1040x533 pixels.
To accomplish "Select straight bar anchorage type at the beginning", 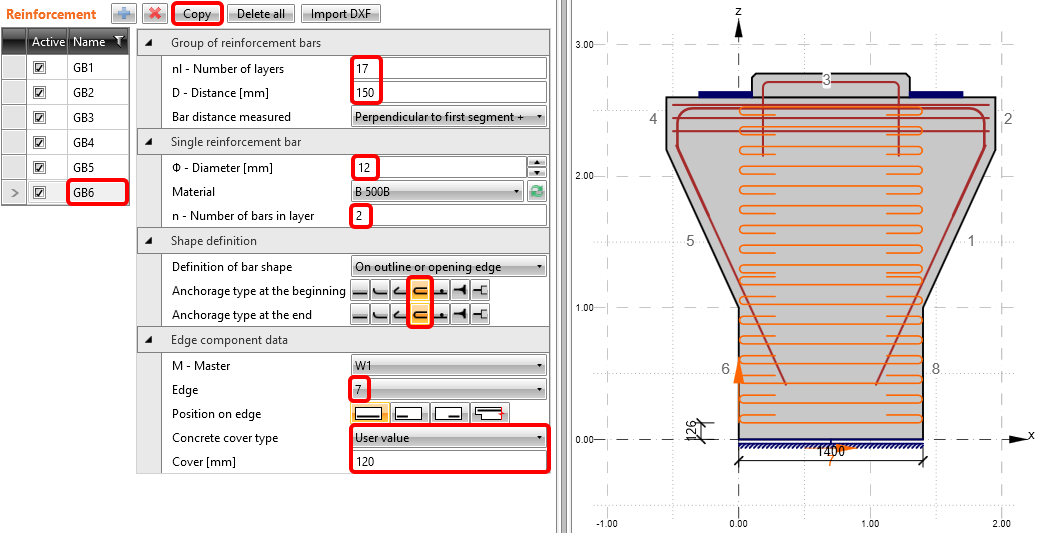I will tap(360, 291).
